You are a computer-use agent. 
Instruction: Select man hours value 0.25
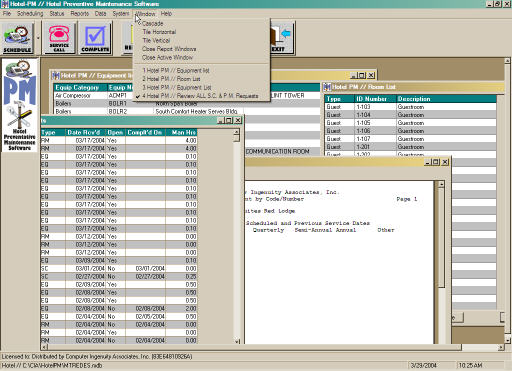[x=181, y=276]
